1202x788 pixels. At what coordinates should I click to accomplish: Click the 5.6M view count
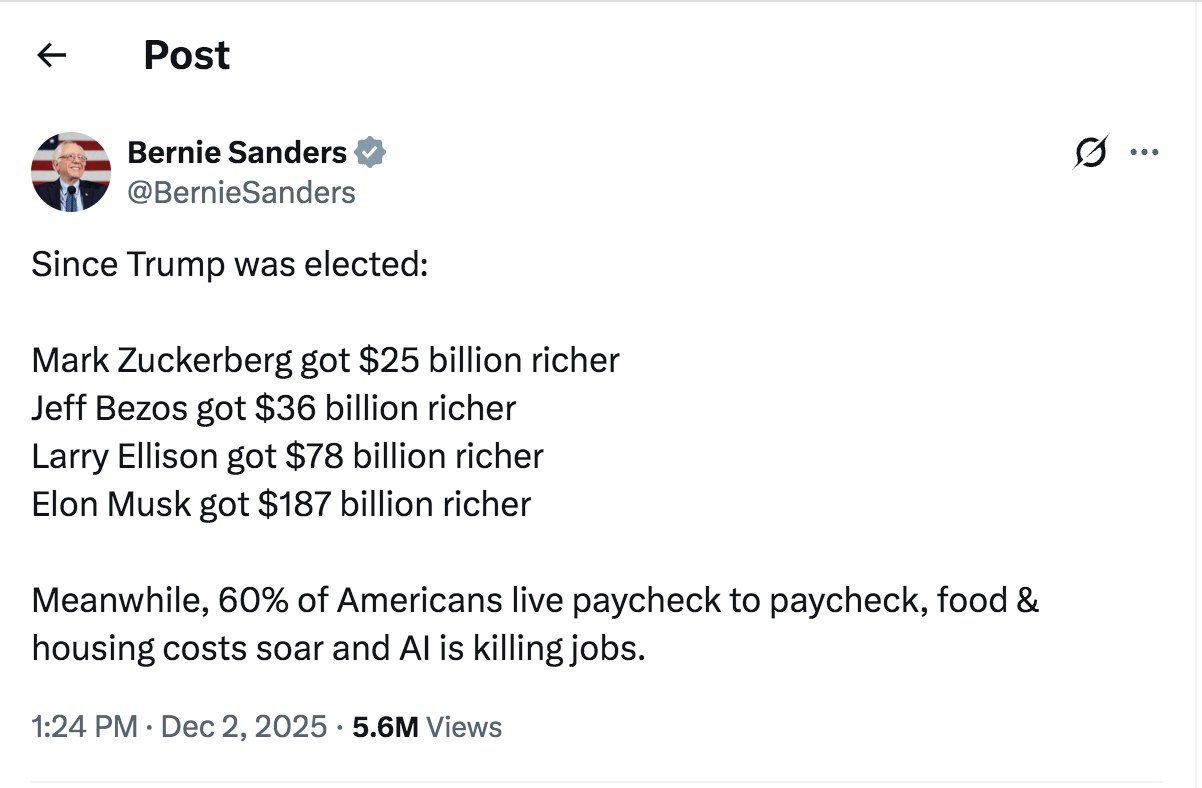click(385, 727)
